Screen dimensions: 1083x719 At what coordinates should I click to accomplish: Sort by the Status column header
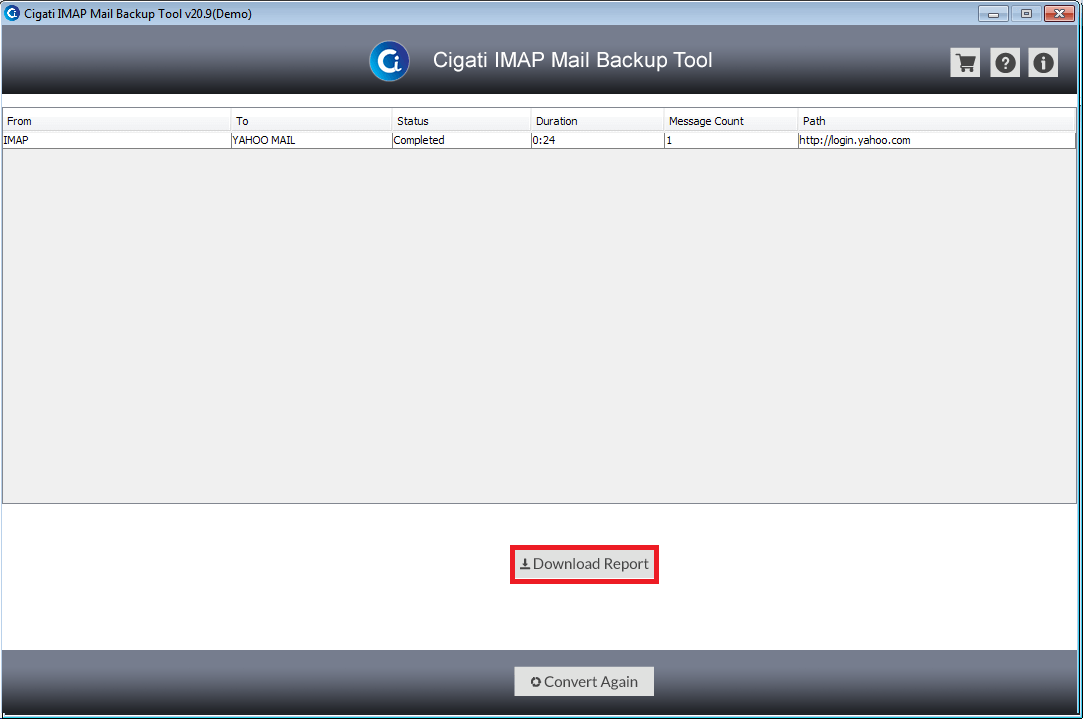[x=461, y=121]
